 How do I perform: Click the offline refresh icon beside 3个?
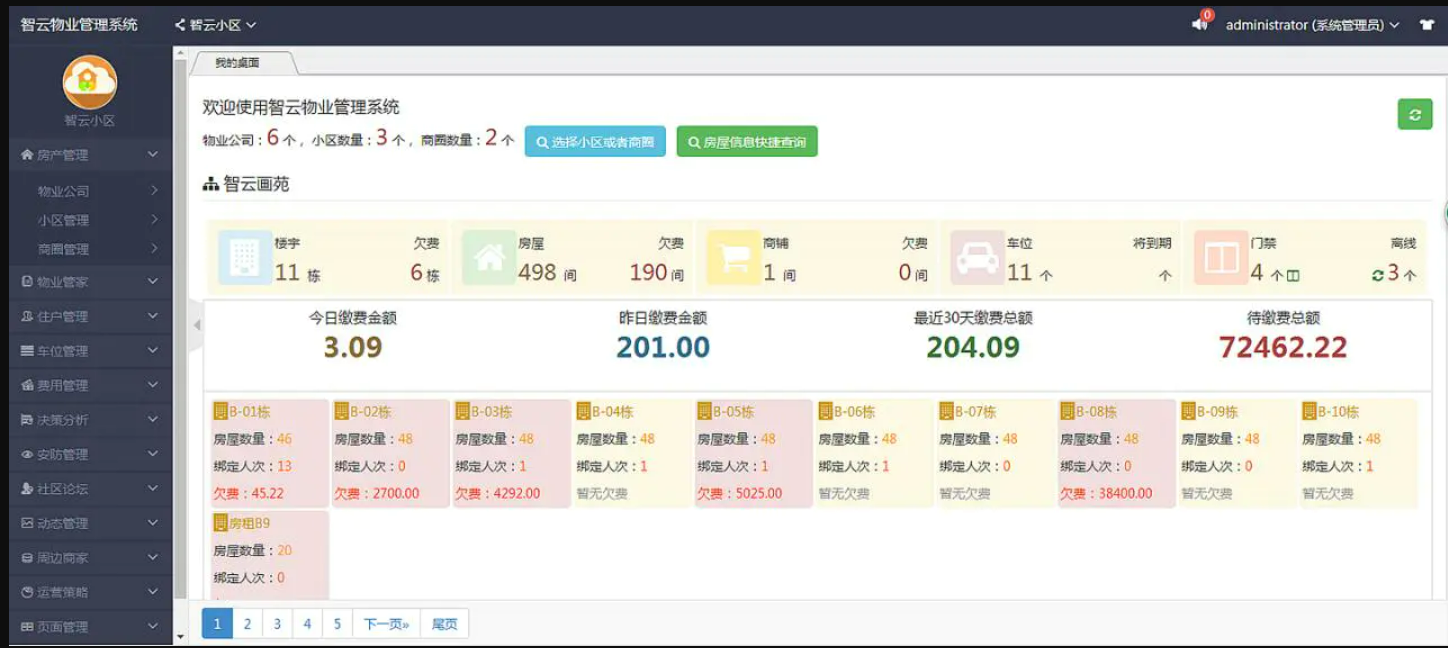coord(1378,275)
